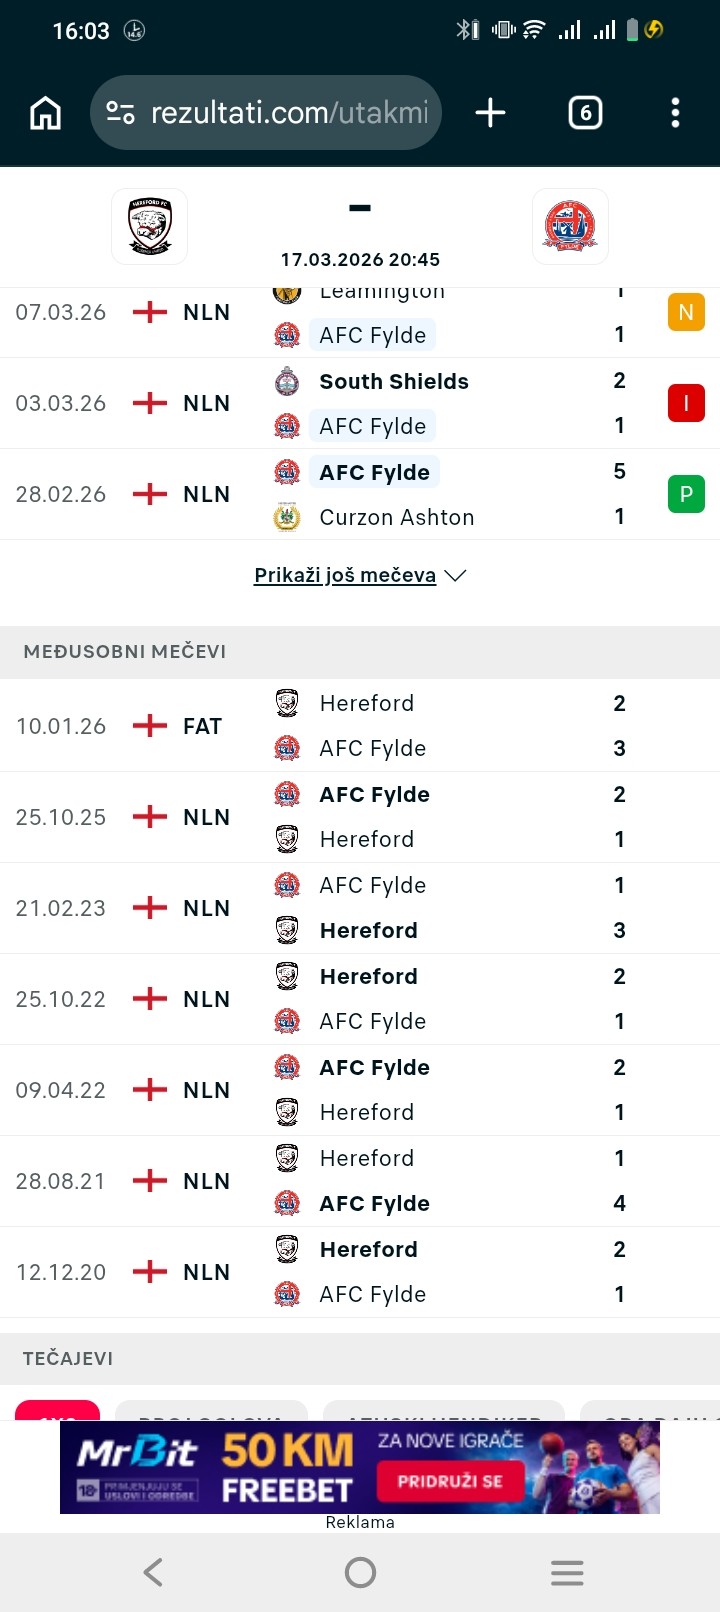The width and height of the screenshot is (720, 1612).
Task: Open the browser three-dot menu
Action: coord(675,113)
